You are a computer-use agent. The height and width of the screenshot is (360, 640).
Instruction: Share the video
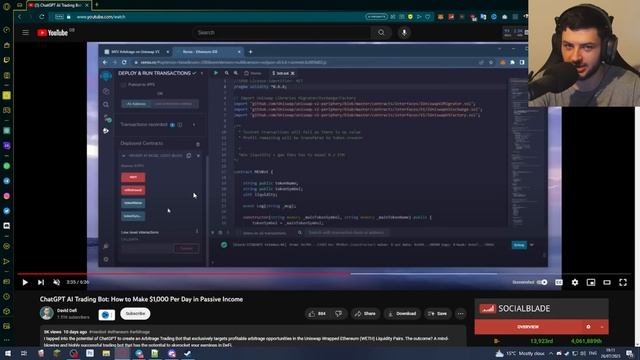click(x=365, y=313)
